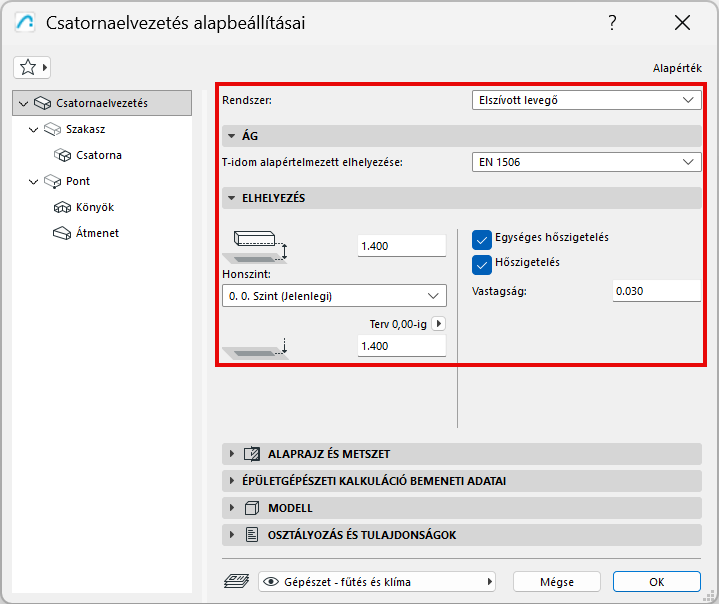Click the Mégse button
This screenshot has height=604, width=719.
[x=557, y=582]
